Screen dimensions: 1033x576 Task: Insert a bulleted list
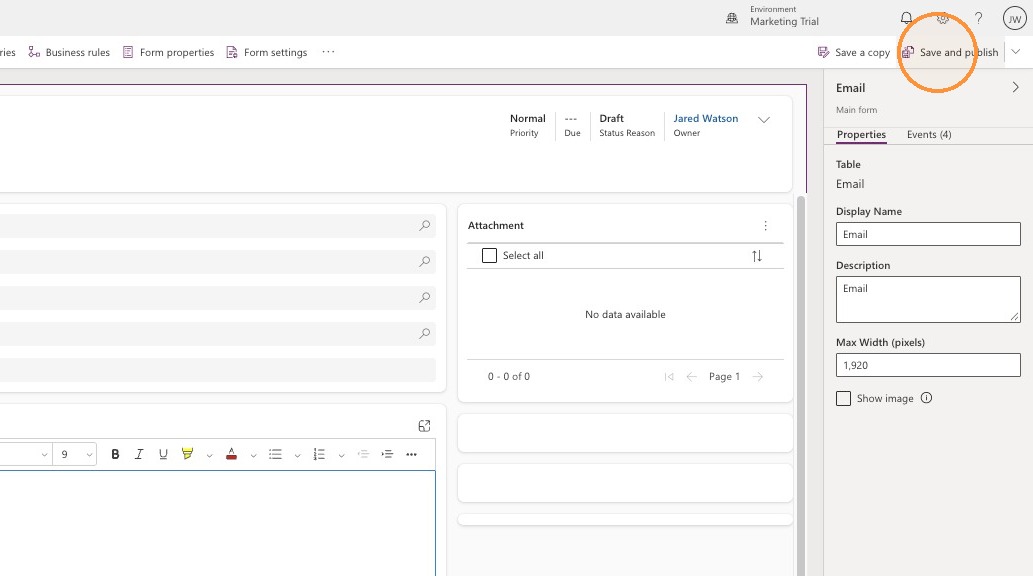[x=275, y=454]
